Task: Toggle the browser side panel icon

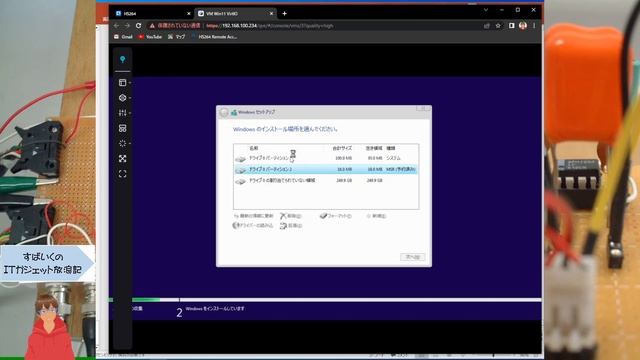Action: point(511,25)
